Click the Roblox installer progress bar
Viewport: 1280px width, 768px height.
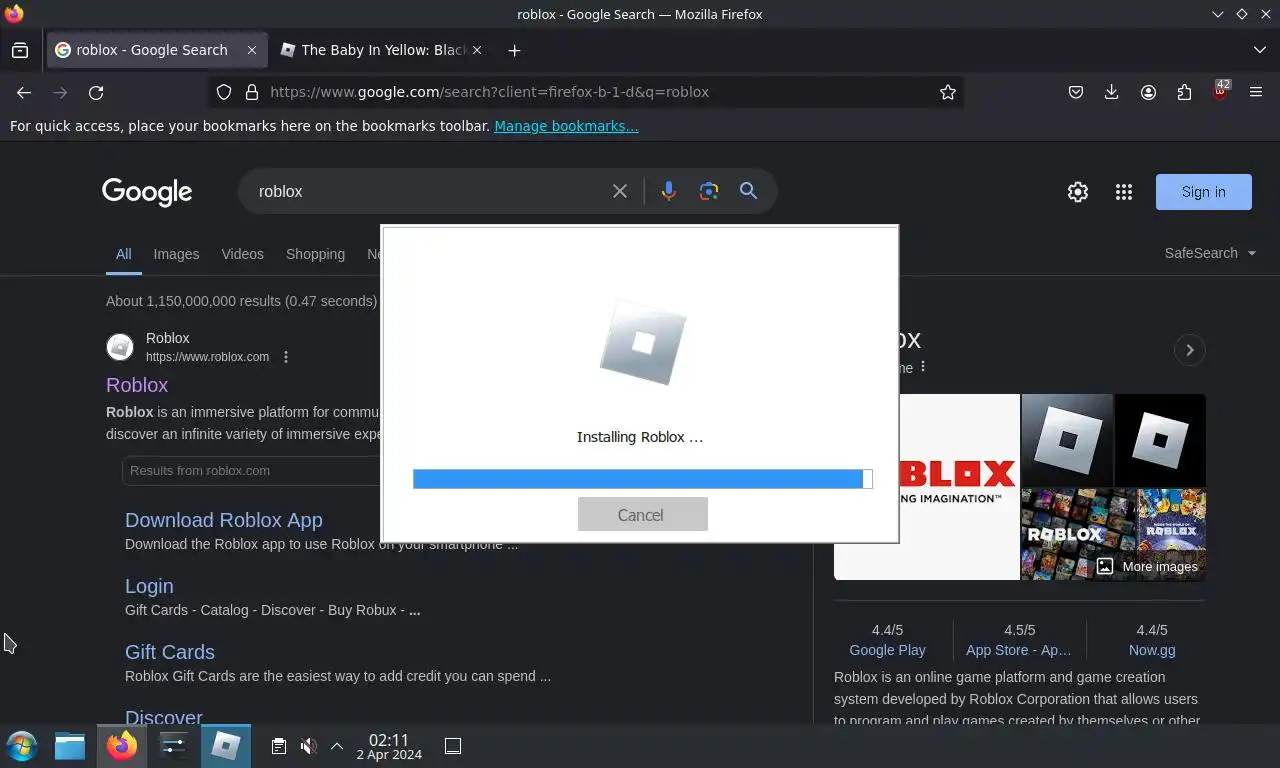642,479
